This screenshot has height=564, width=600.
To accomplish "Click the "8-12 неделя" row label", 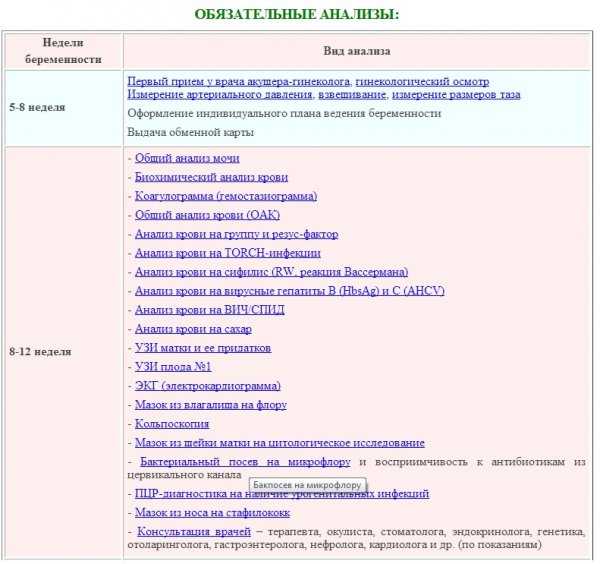I will point(40,352).
